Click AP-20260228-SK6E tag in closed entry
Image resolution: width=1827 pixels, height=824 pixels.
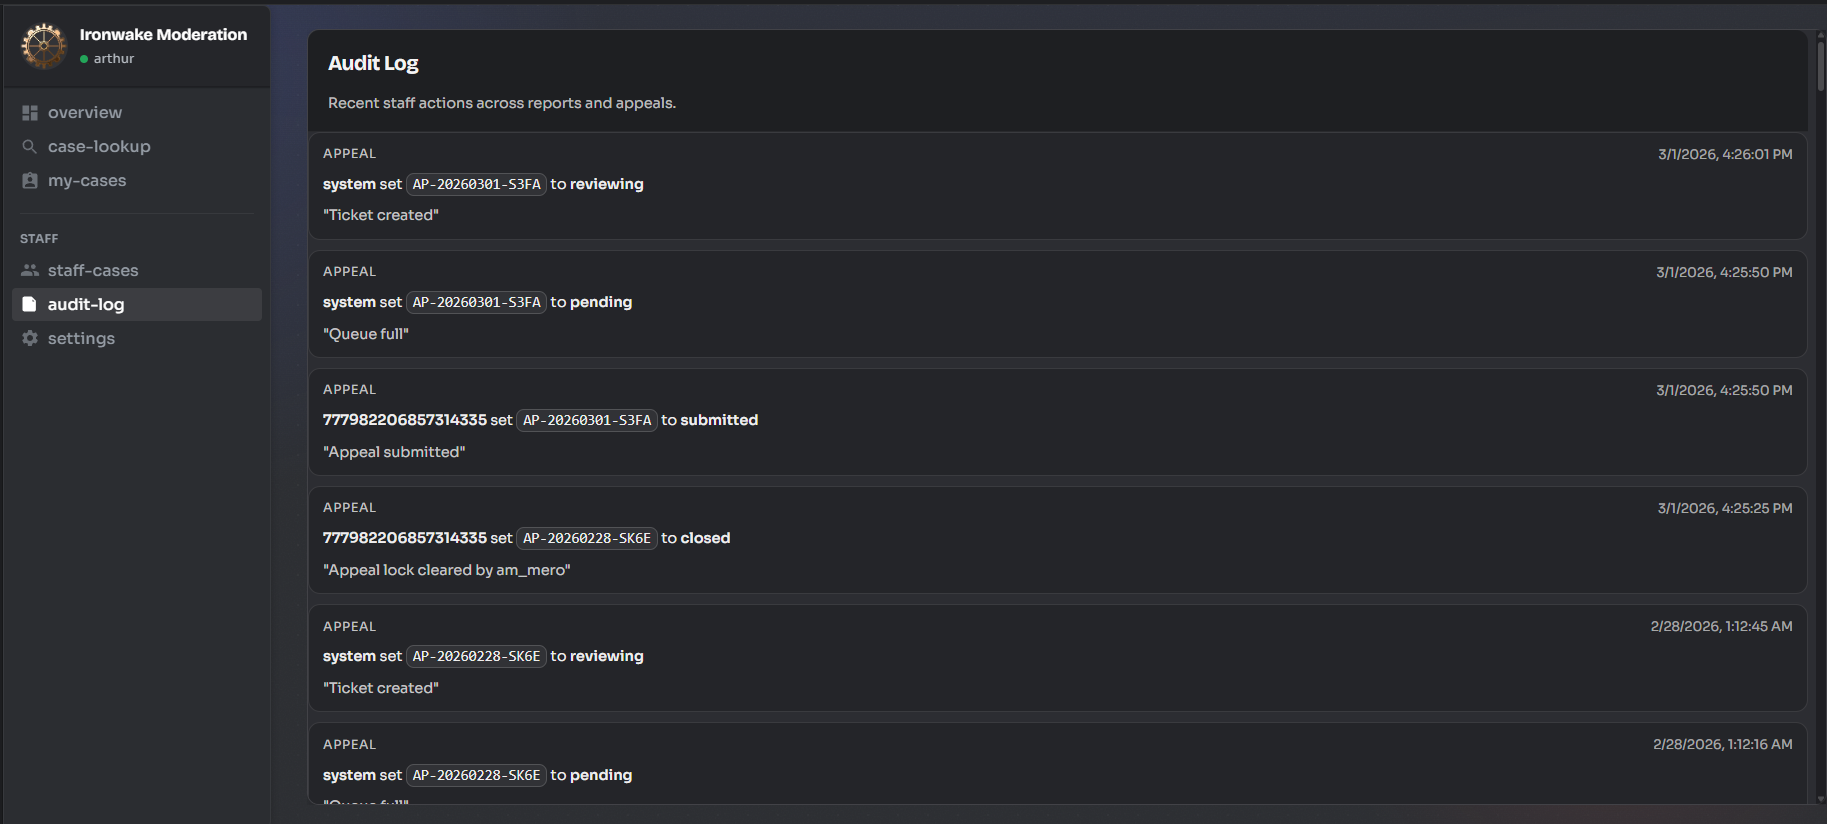(x=587, y=539)
